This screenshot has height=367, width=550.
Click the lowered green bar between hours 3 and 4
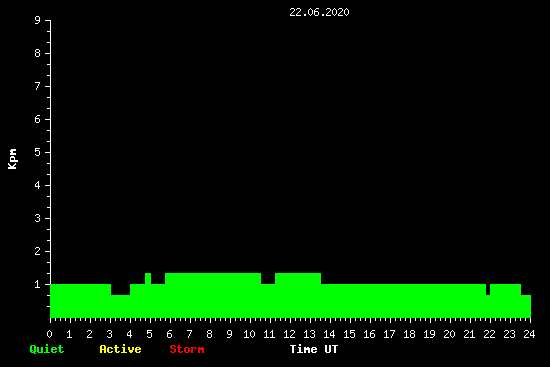tap(120, 306)
